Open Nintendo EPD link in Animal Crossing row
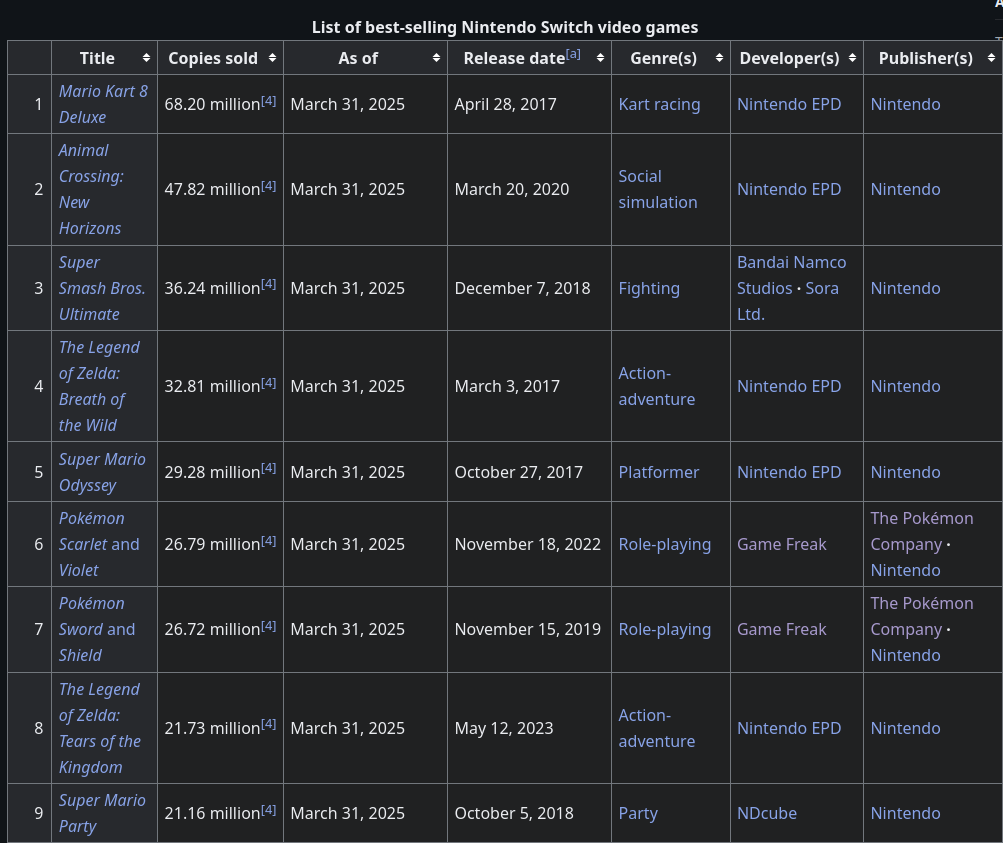The image size is (1003, 843). point(789,189)
